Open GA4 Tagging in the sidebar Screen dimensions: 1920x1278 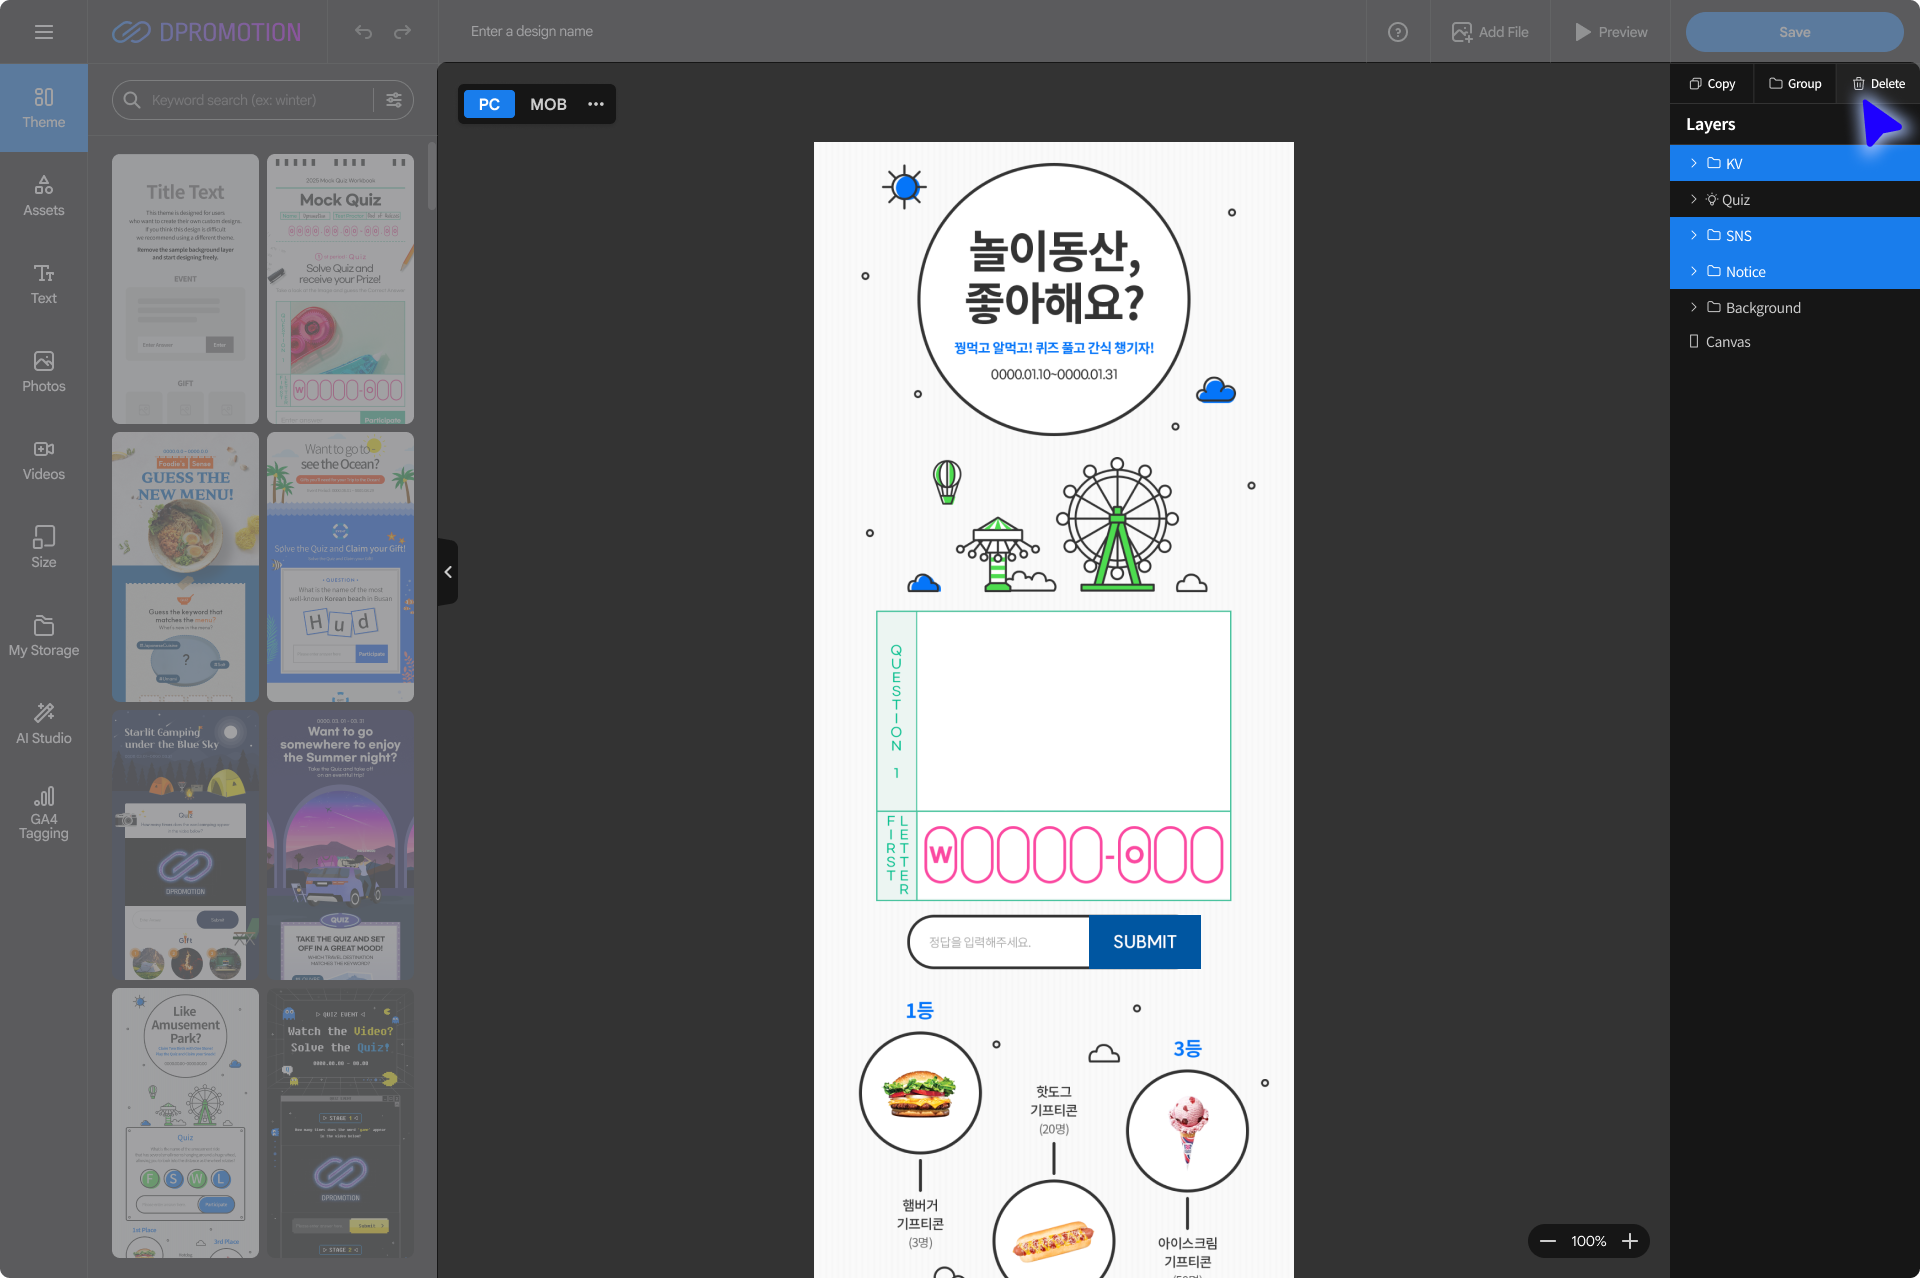(43, 811)
